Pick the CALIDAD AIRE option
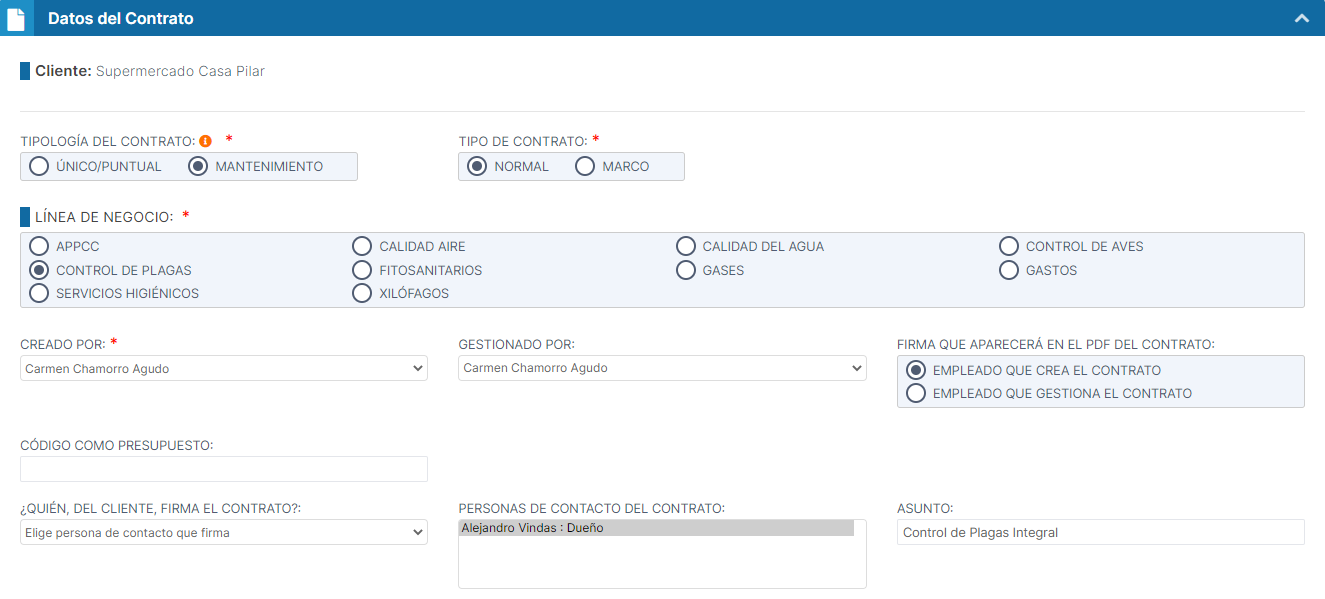The height and width of the screenshot is (599, 1325). (x=362, y=246)
